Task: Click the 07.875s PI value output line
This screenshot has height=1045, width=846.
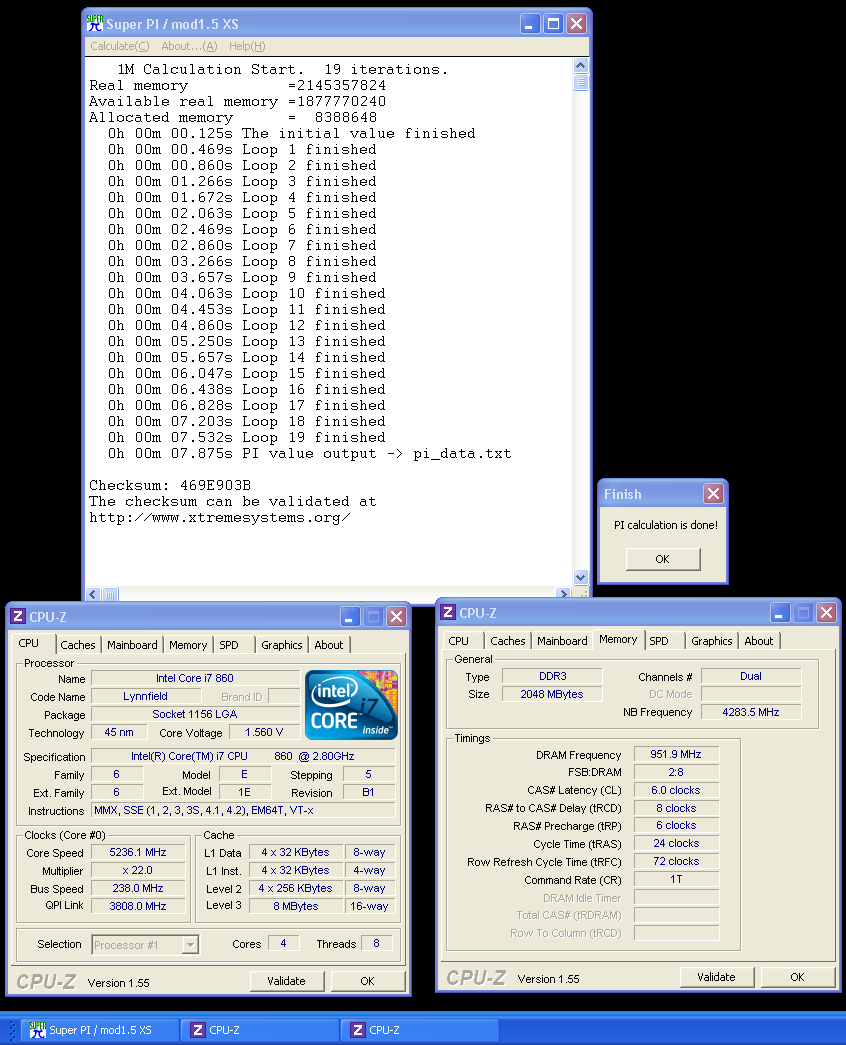Action: [309, 454]
